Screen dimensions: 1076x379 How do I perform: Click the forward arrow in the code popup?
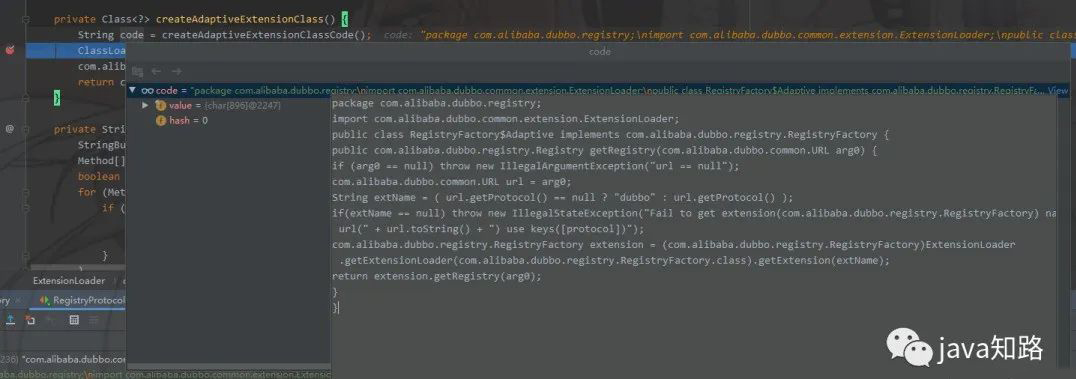(x=176, y=71)
